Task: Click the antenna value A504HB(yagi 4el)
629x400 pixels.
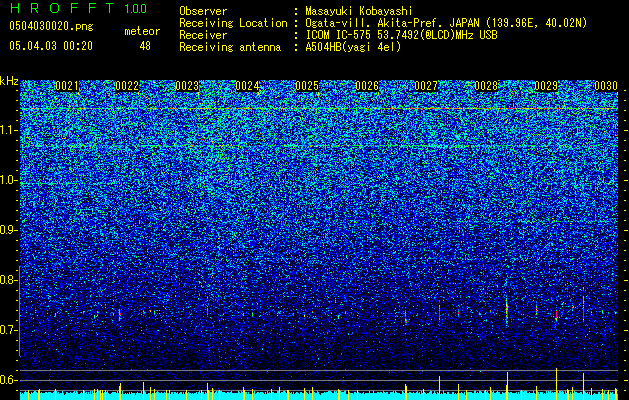Action: 353,47
